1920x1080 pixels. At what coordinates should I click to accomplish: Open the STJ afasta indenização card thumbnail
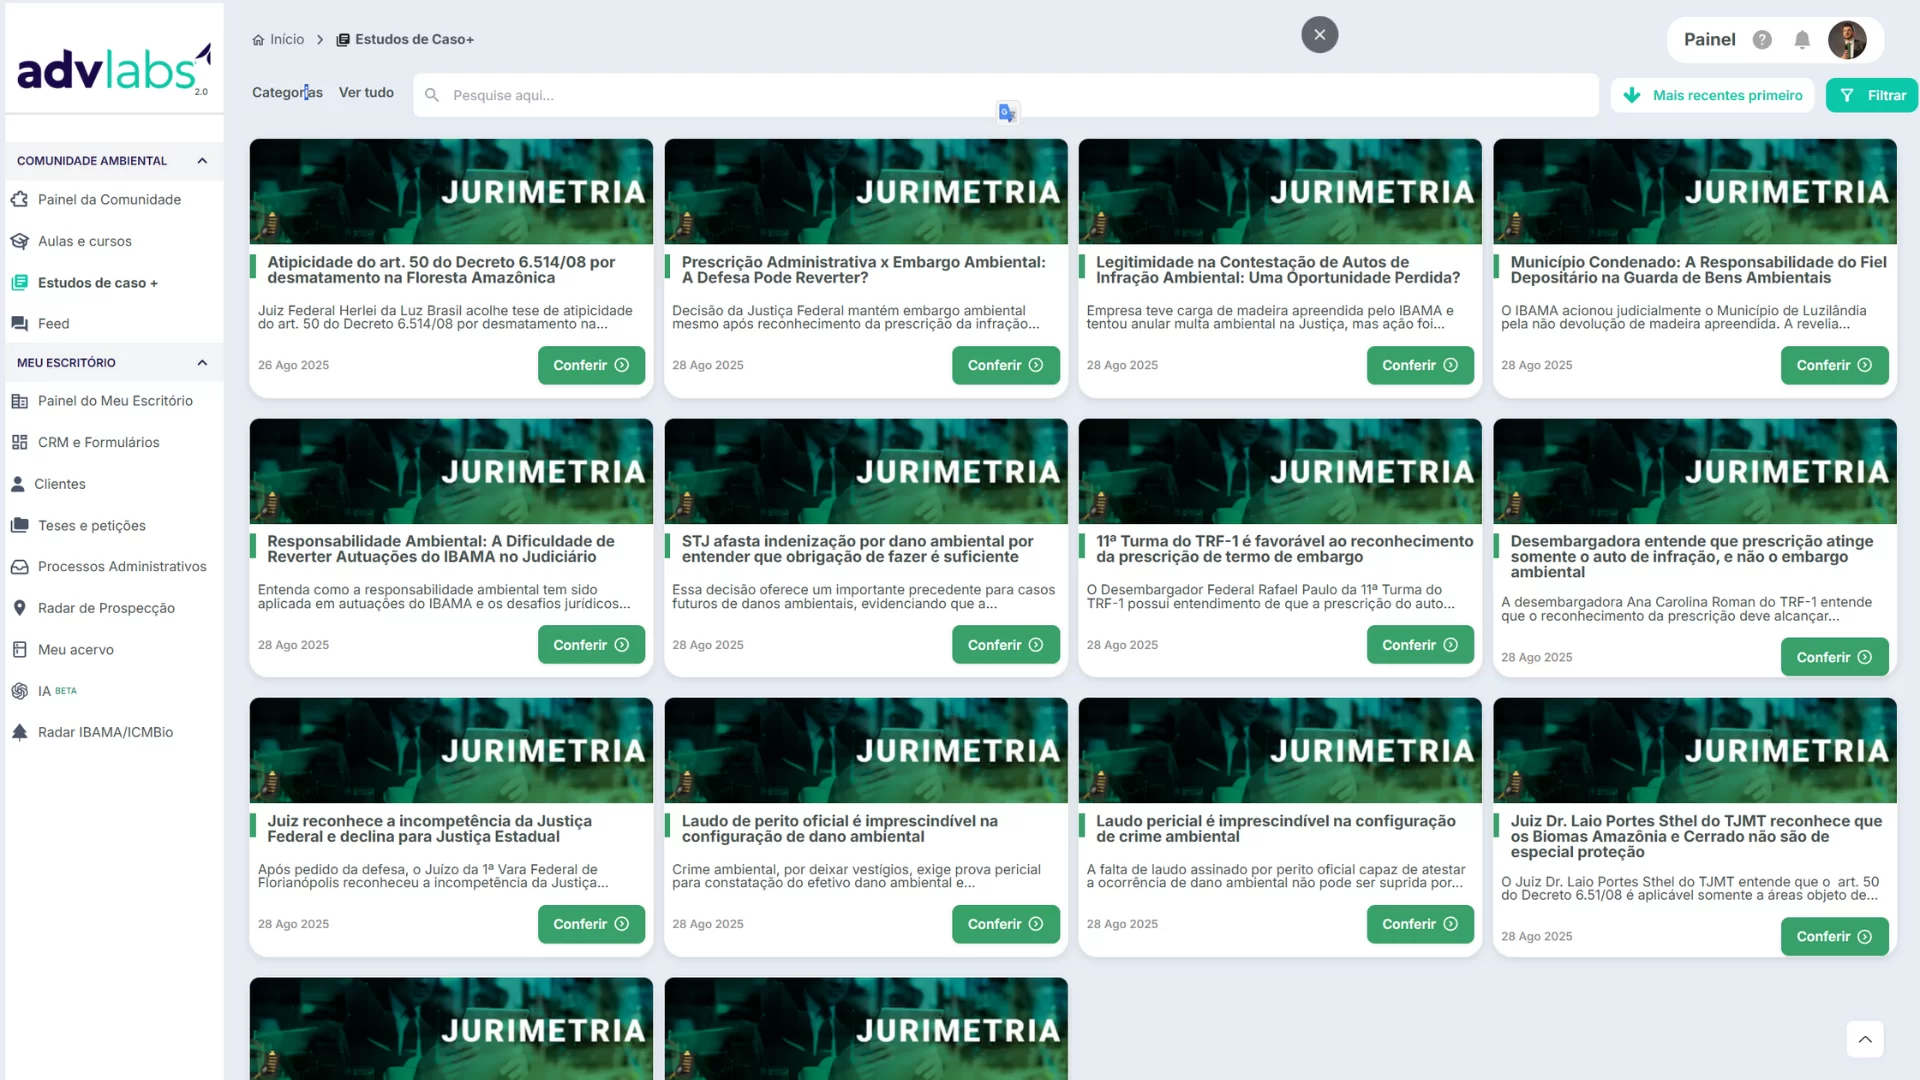tap(865, 471)
